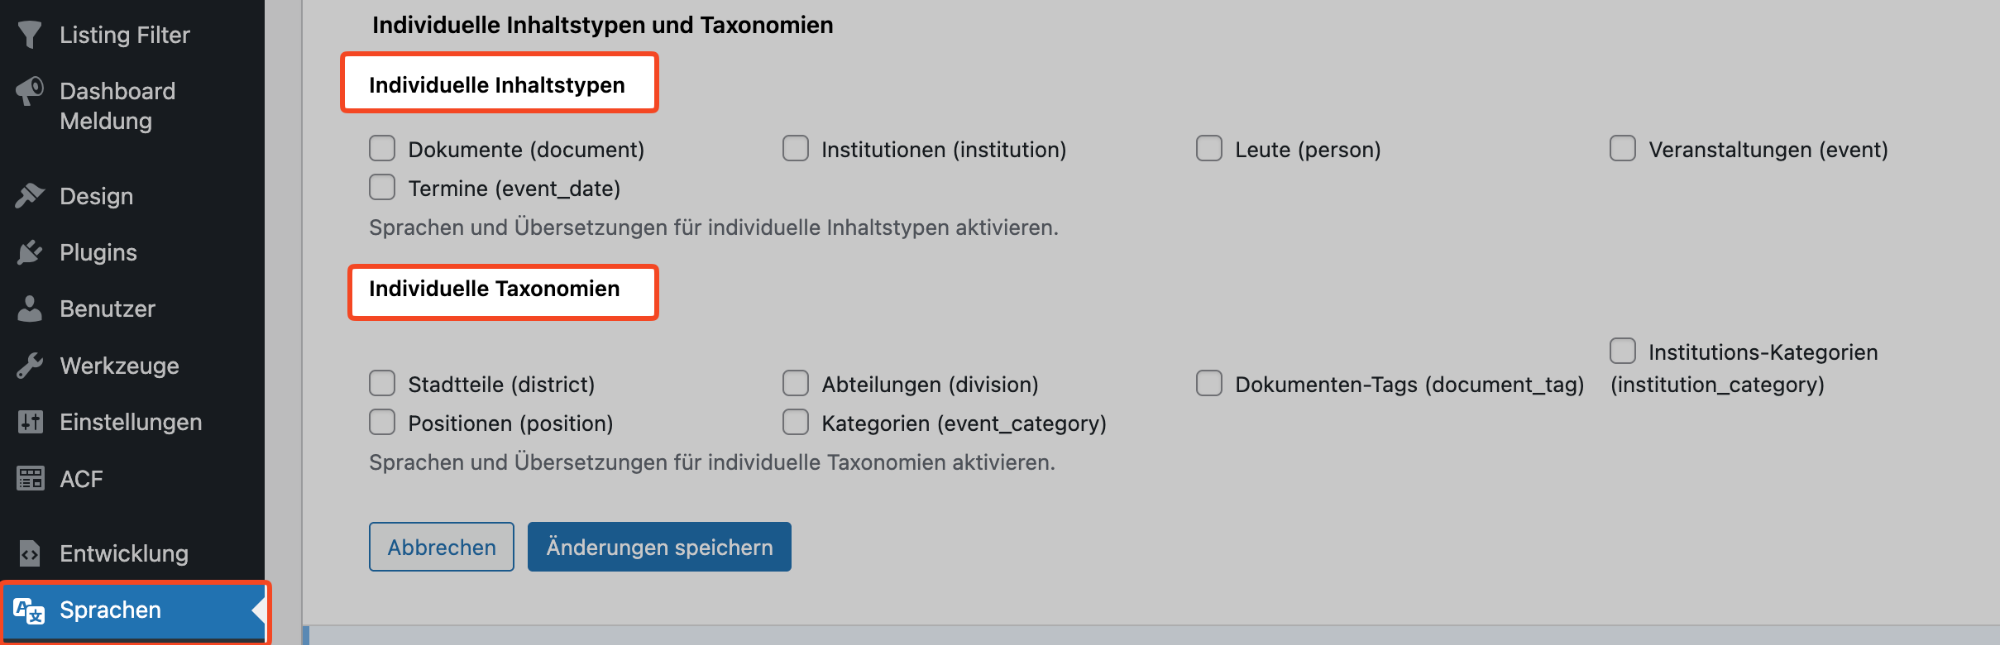Check the Stadtteile (district) taxonomy

tap(382, 384)
